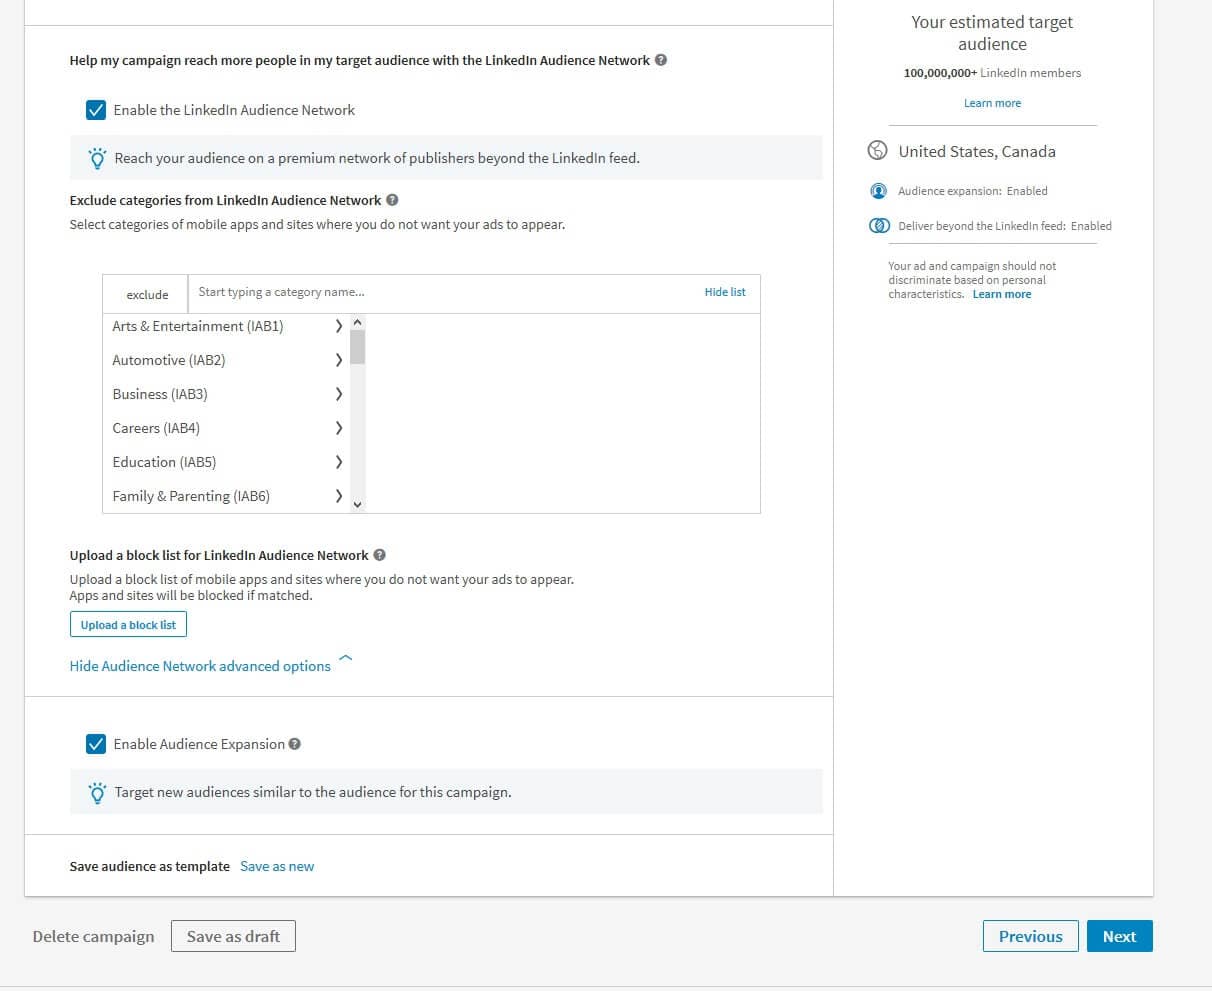Click the help icon beside Upload a block list

pyautogui.click(x=380, y=555)
